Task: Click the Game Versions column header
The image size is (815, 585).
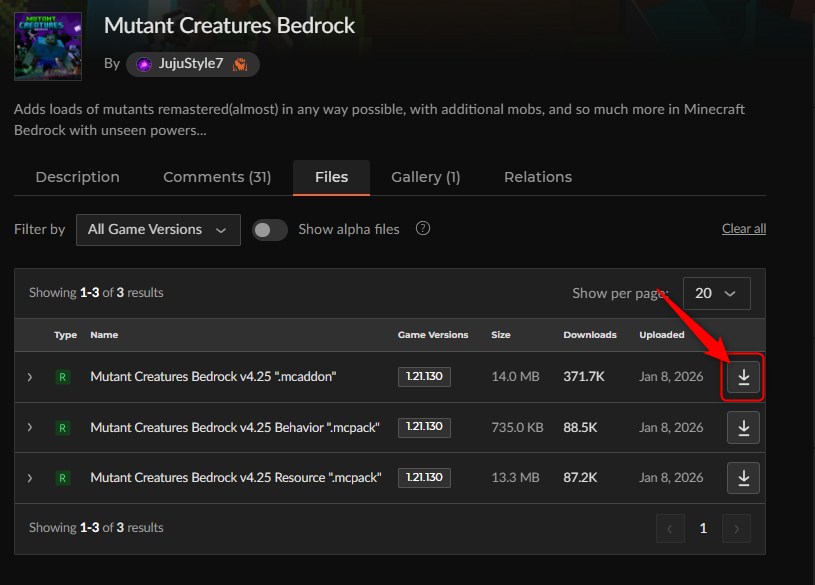Action: [x=433, y=335]
